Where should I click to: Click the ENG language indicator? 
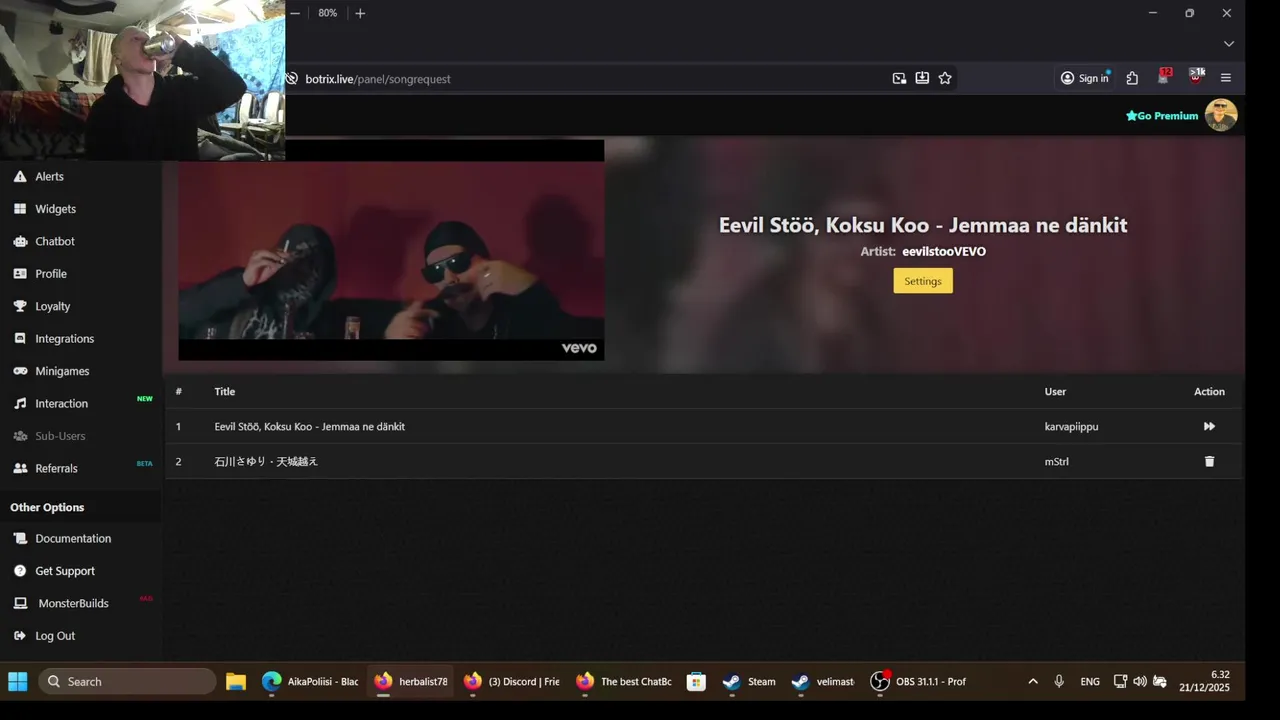(x=1090, y=681)
